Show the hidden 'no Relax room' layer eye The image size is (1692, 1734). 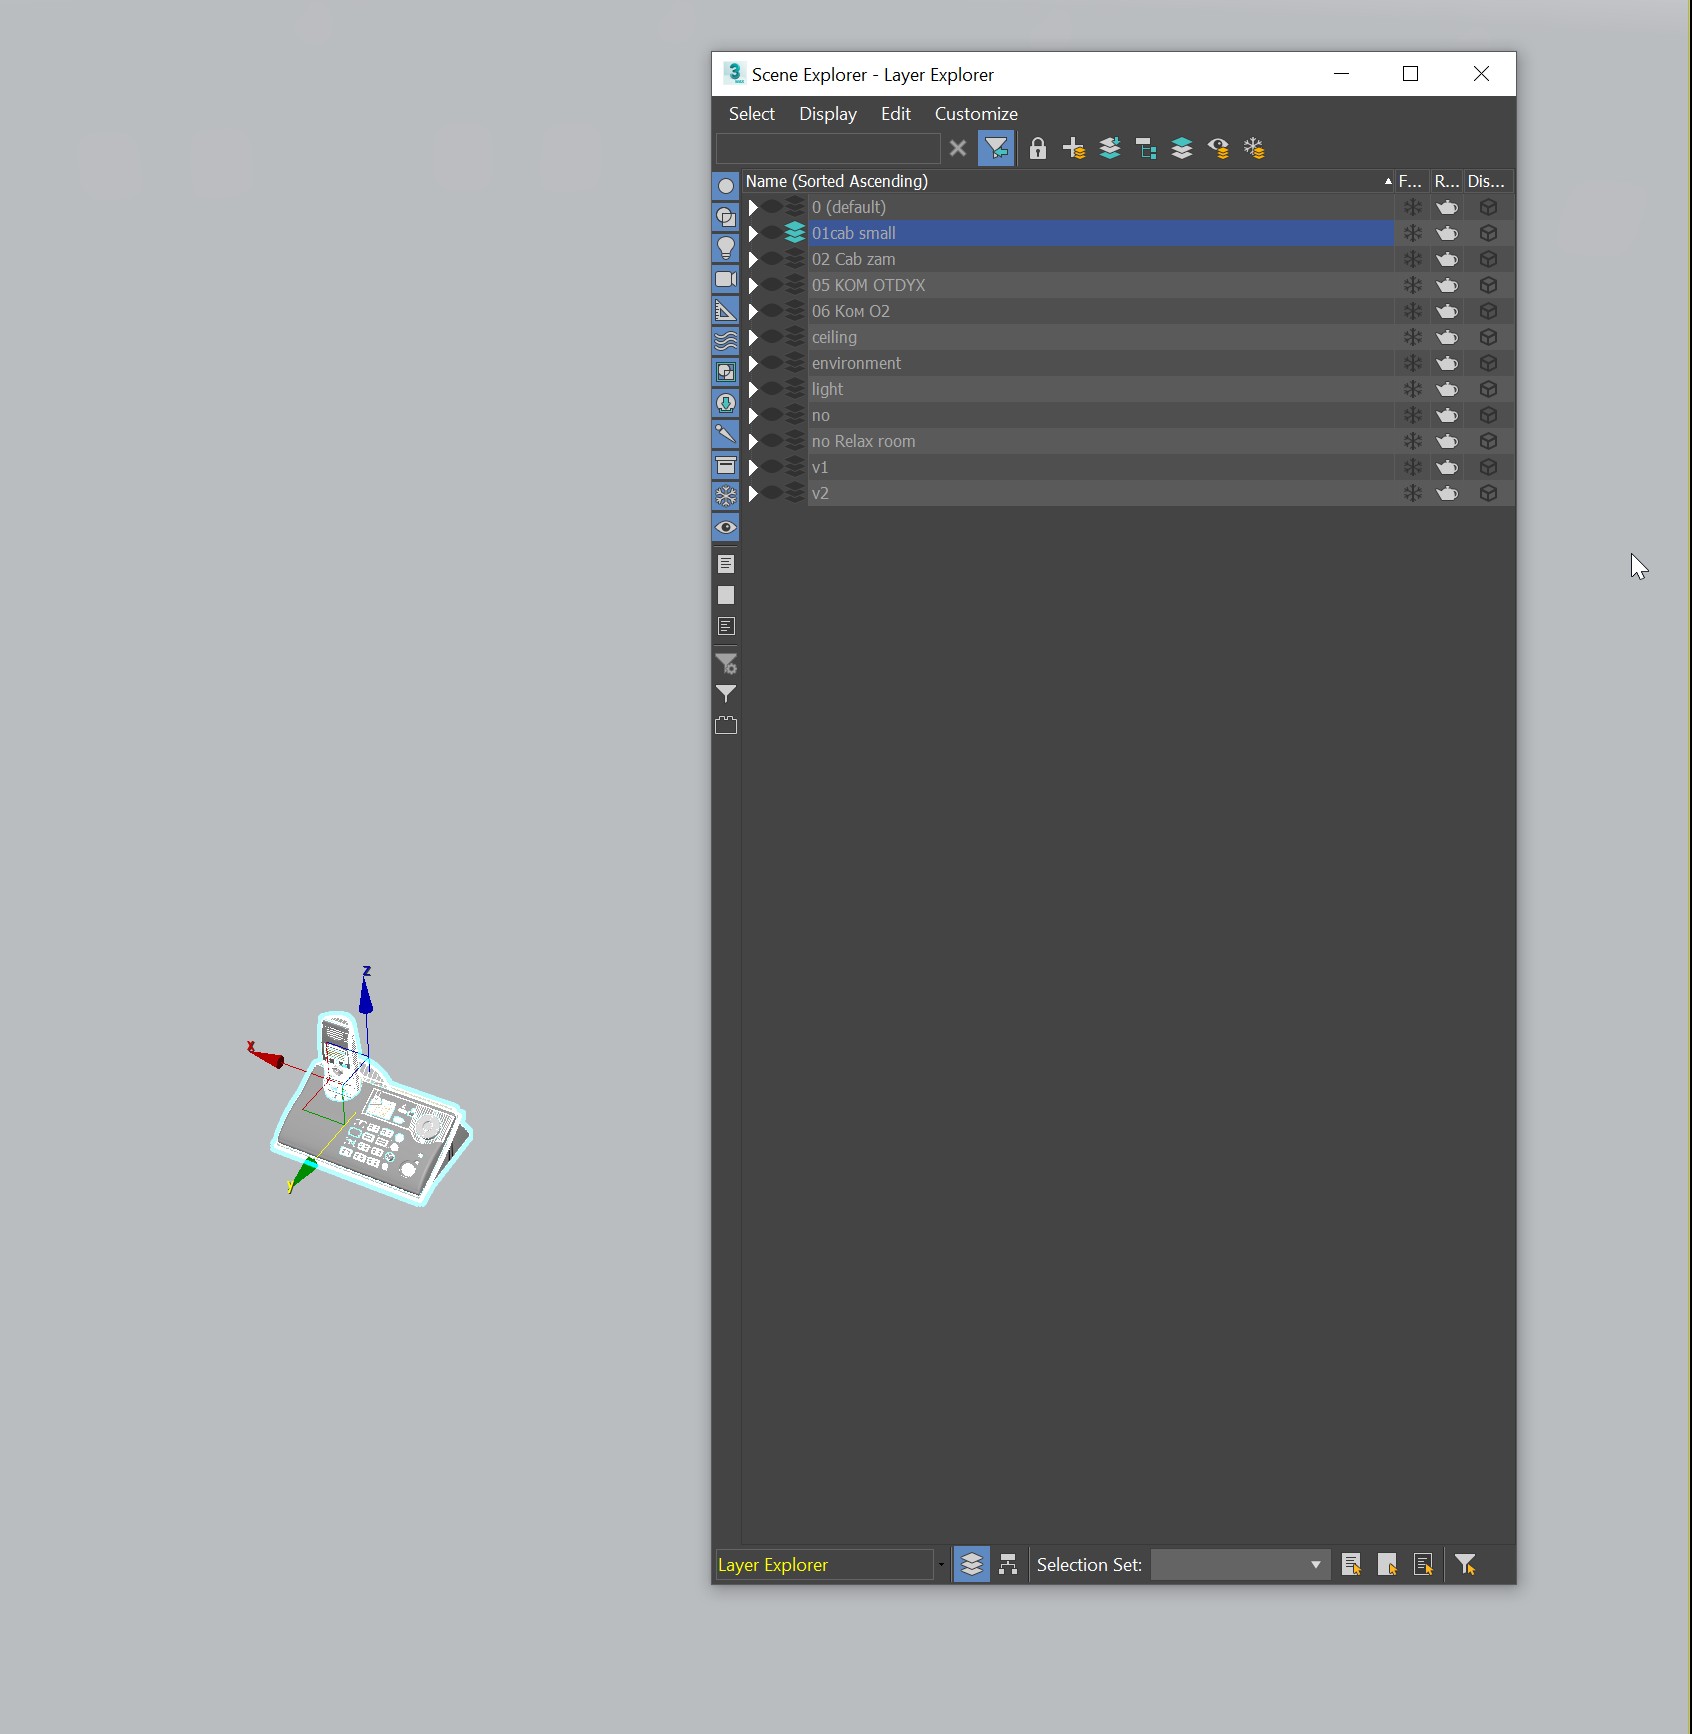773,441
